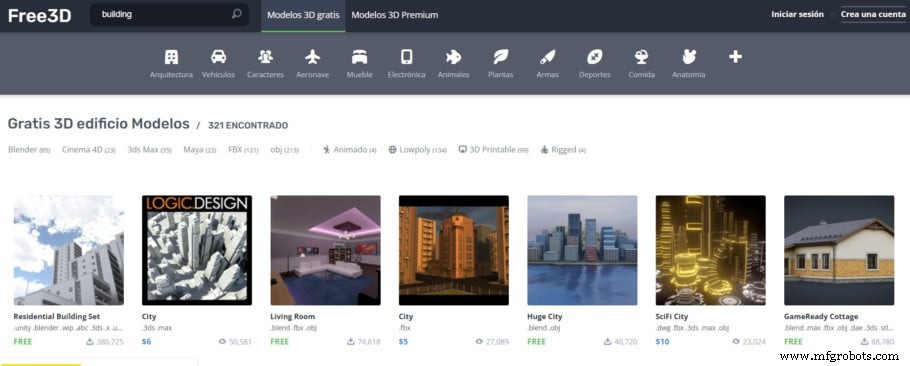Click download icon beside 88,780
This screenshot has width=910, height=366.
(x=864, y=342)
